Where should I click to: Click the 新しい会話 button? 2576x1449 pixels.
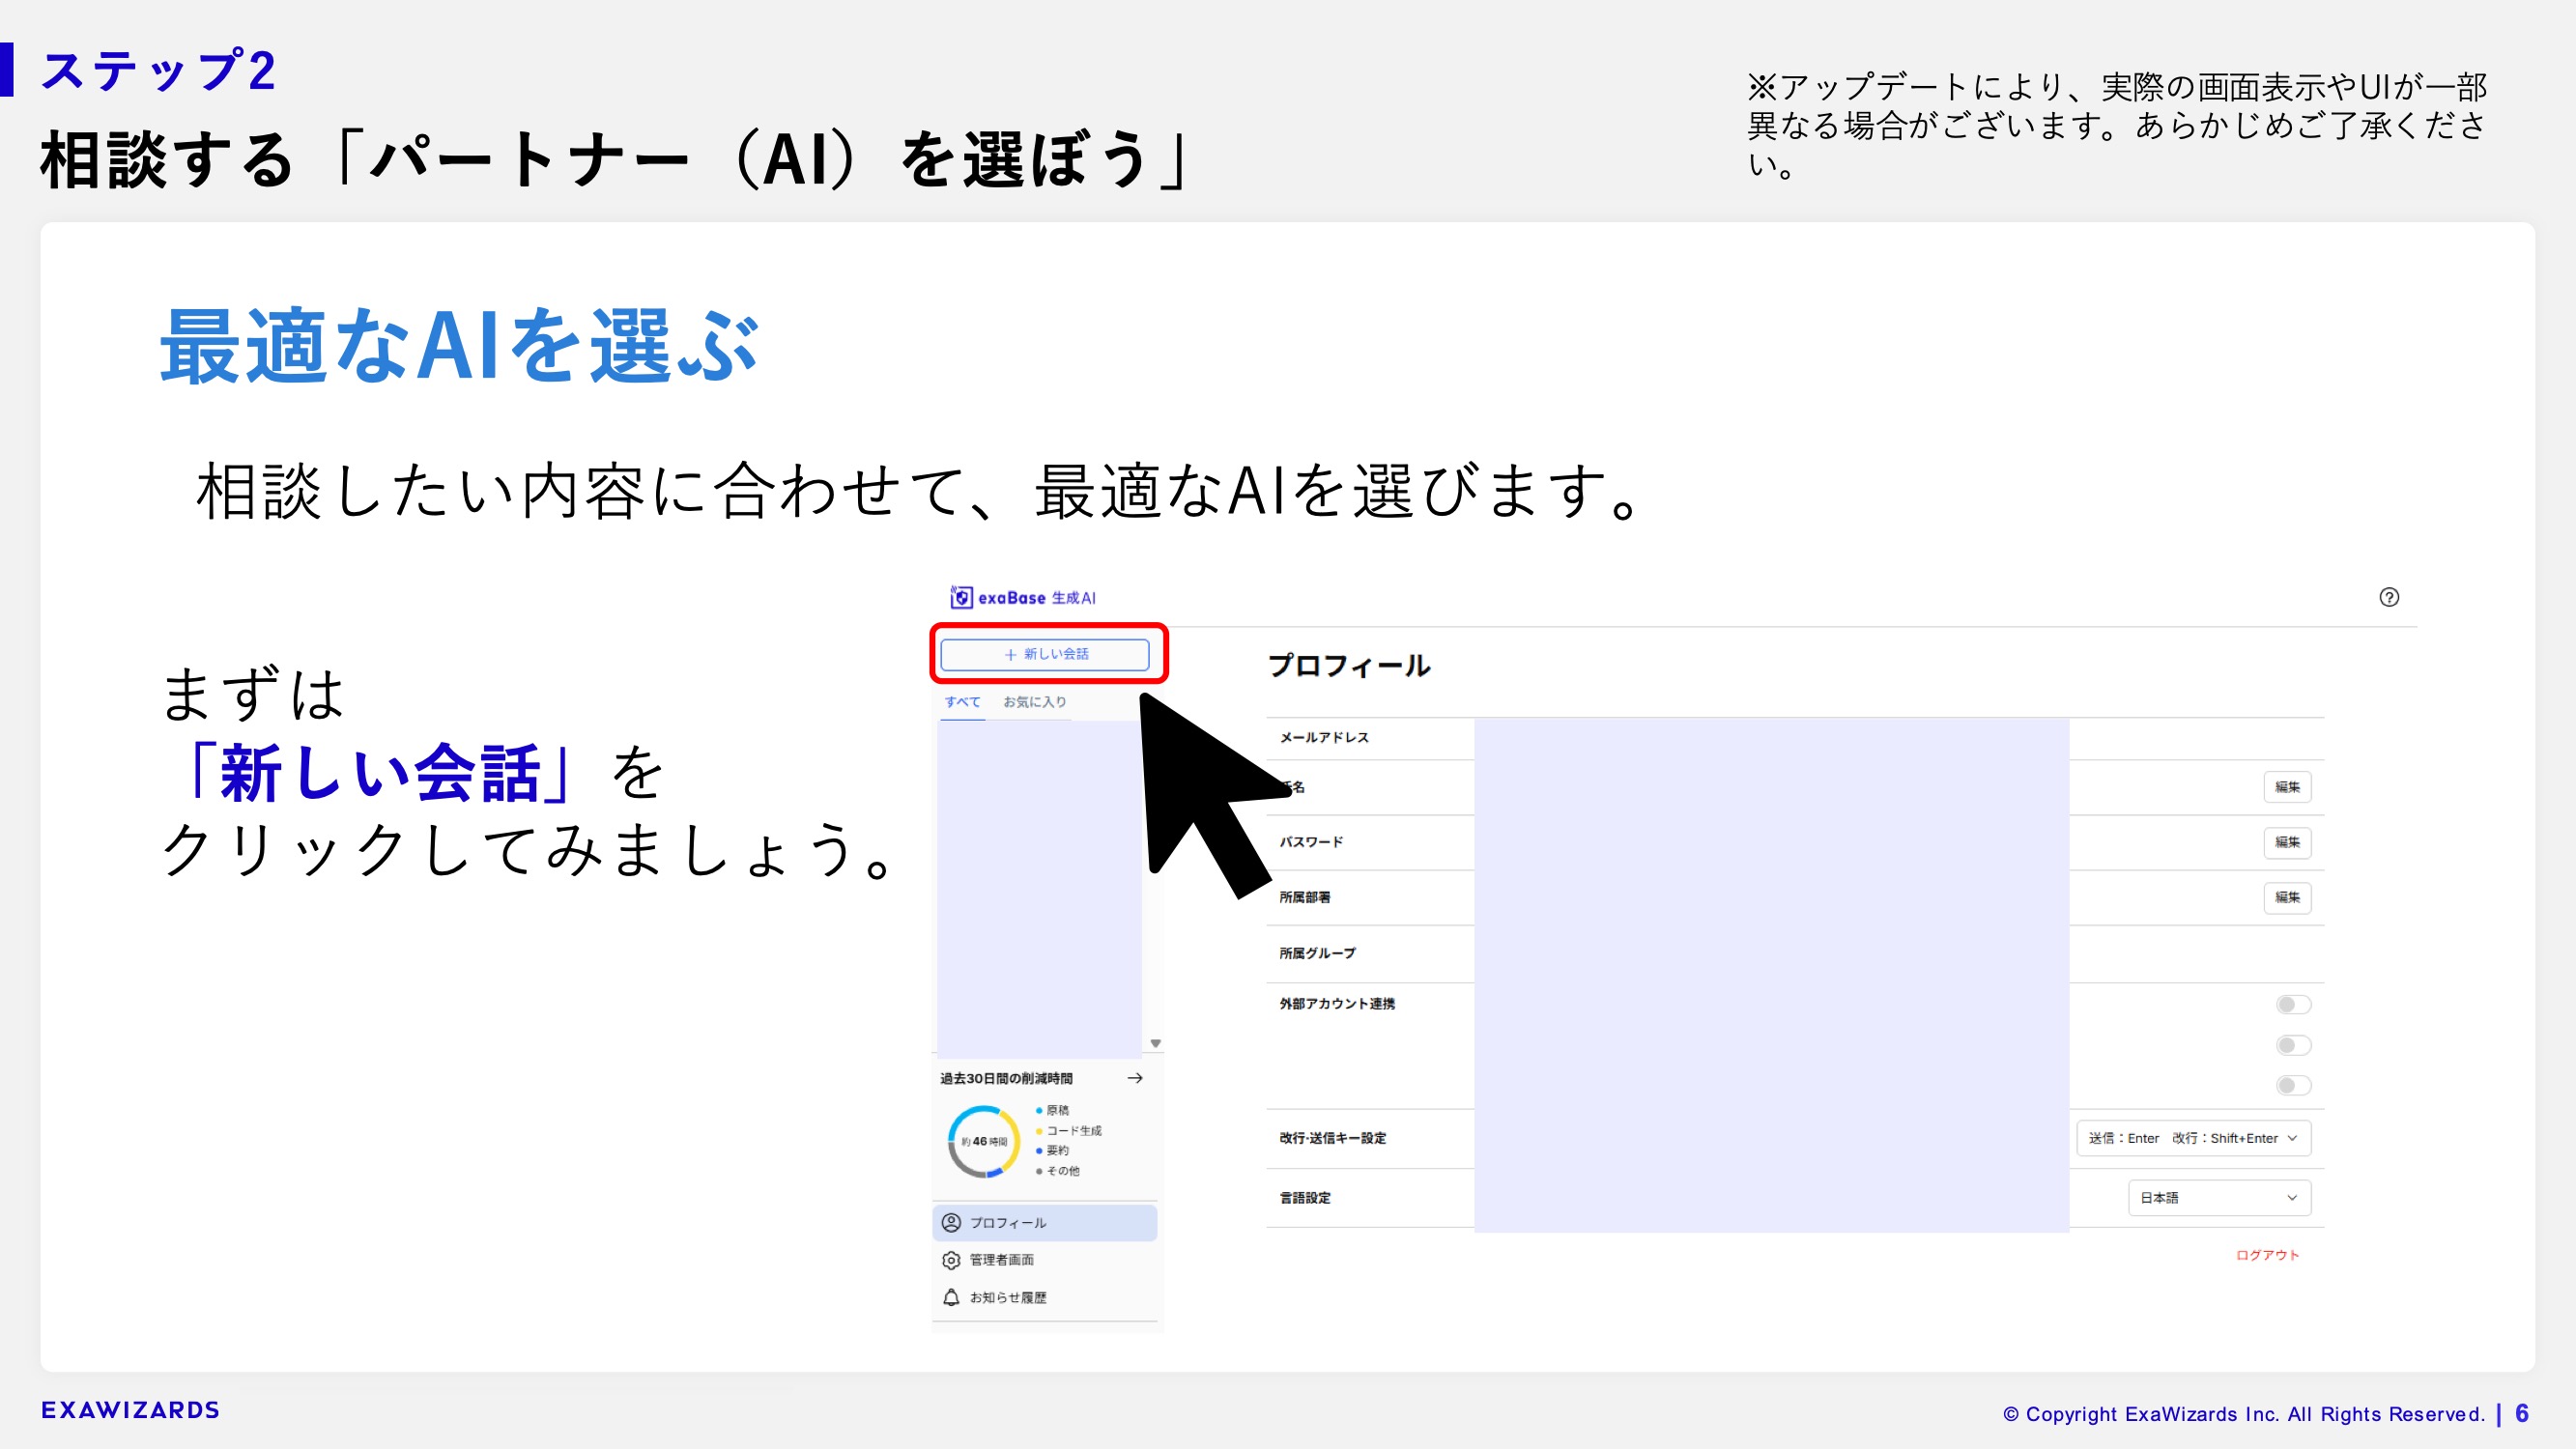(x=1045, y=654)
